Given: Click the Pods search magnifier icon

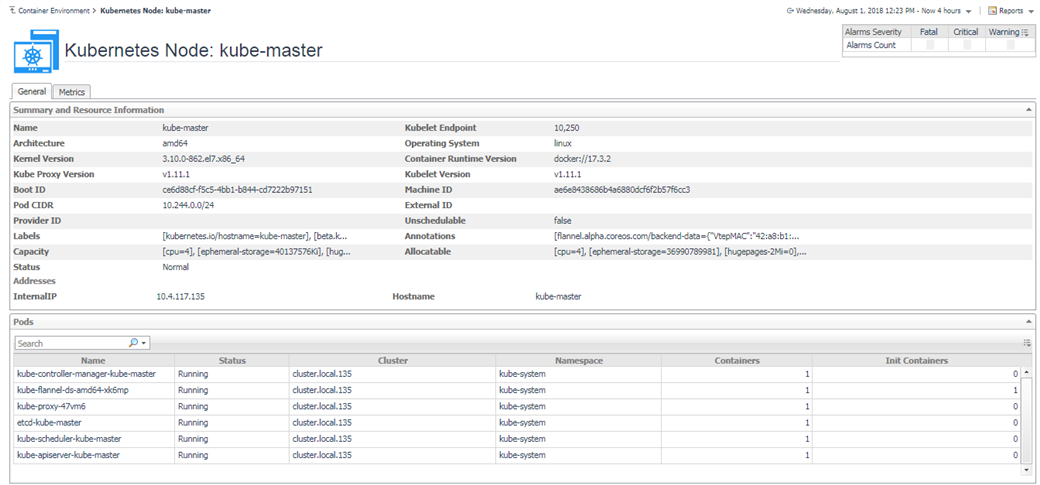Looking at the screenshot, I should click(x=133, y=343).
